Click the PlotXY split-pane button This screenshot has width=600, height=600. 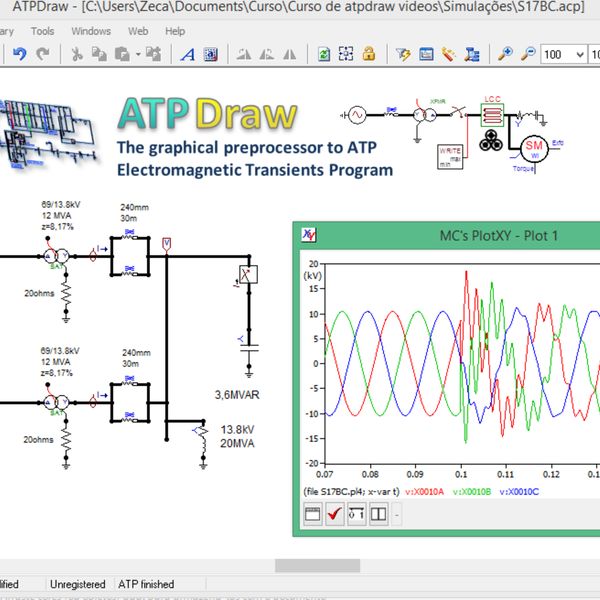379,514
